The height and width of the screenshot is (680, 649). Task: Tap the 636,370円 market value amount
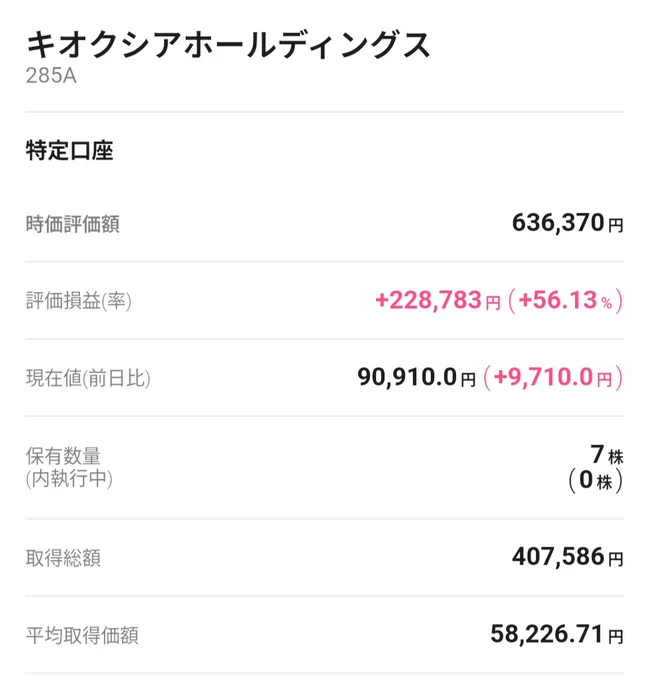(x=567, y=223)
